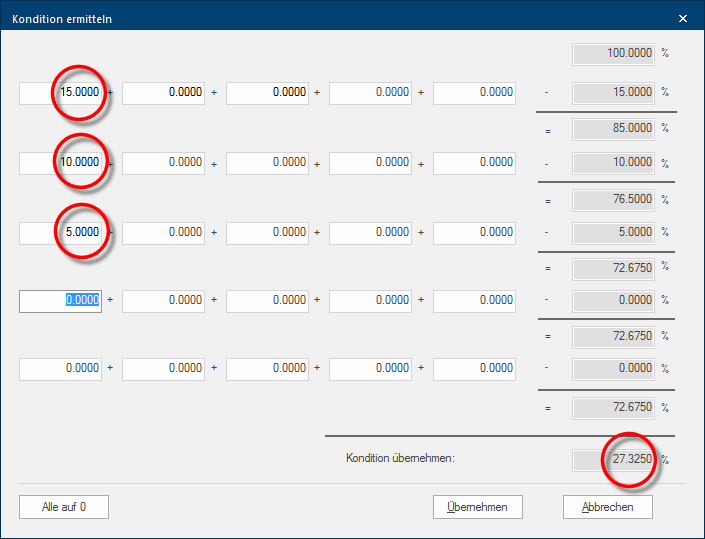Focus the third input field in the first row
This screenshot has width=705, height=539.
267,93
